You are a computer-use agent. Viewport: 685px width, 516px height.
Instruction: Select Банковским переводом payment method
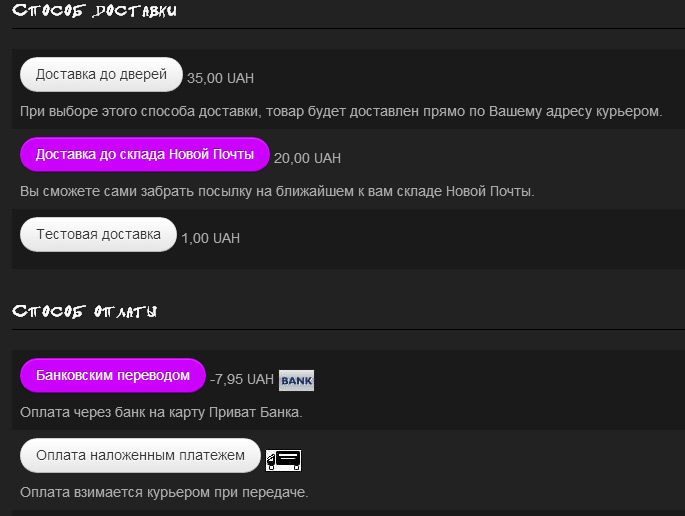[x=112, y=376]
